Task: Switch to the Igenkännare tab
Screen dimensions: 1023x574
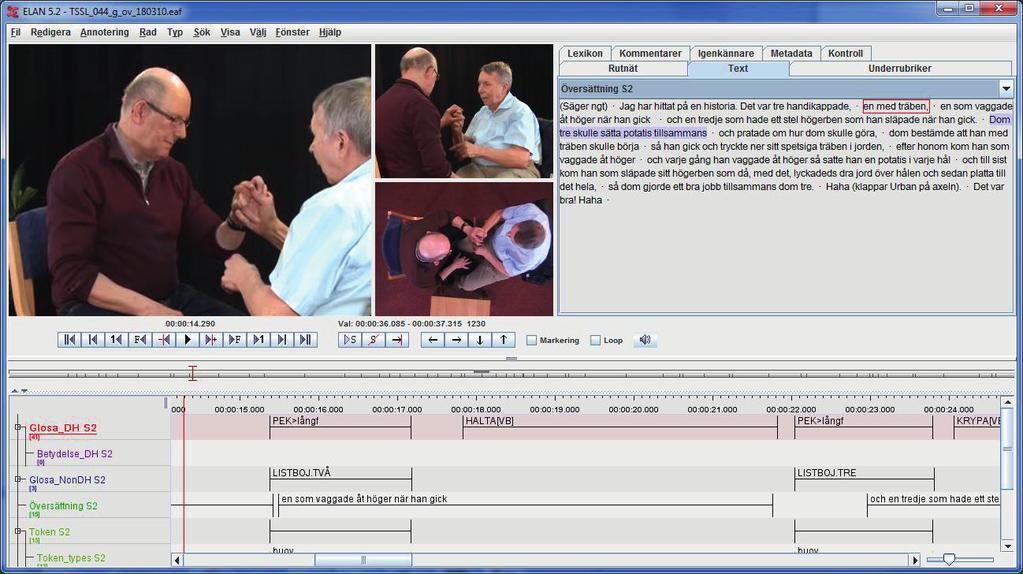Action: (x=725, y=53)
